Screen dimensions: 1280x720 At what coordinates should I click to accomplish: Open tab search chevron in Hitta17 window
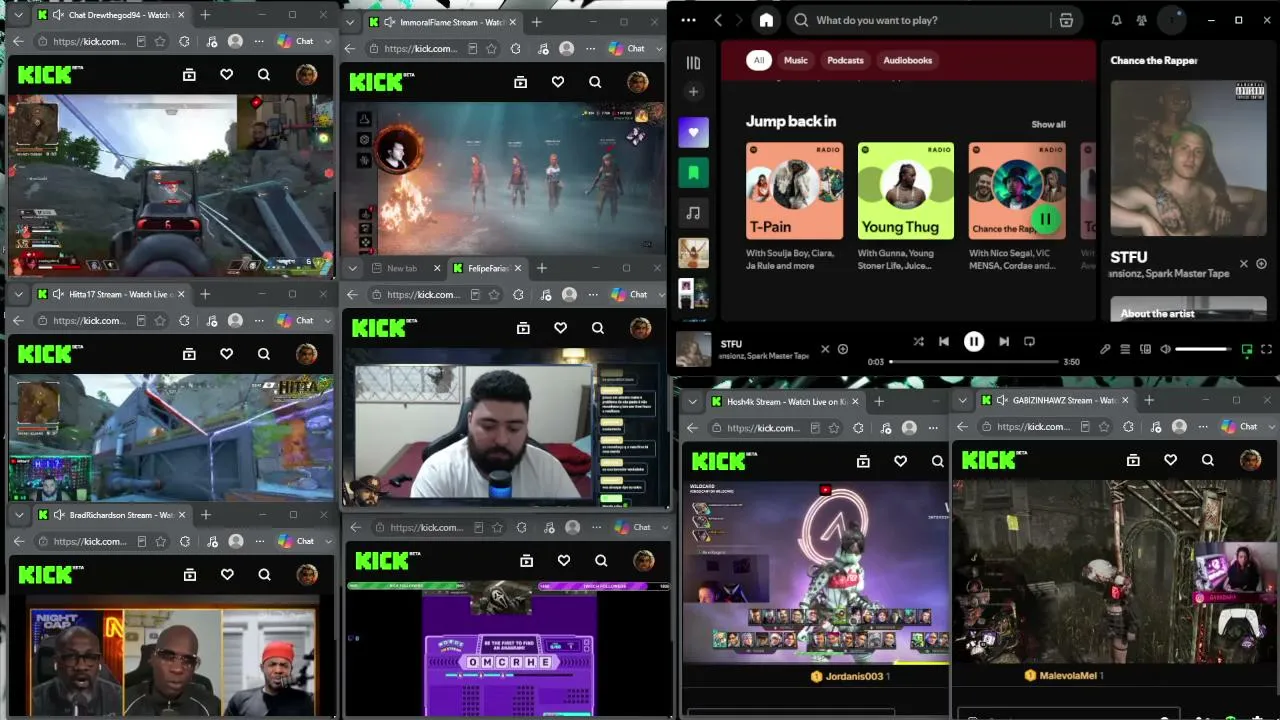pyautogui.click(x=18, y=294)
